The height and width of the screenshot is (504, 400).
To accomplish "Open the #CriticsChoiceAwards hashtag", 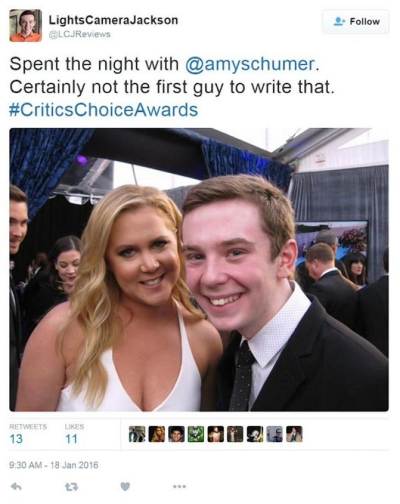I will 104,110.
